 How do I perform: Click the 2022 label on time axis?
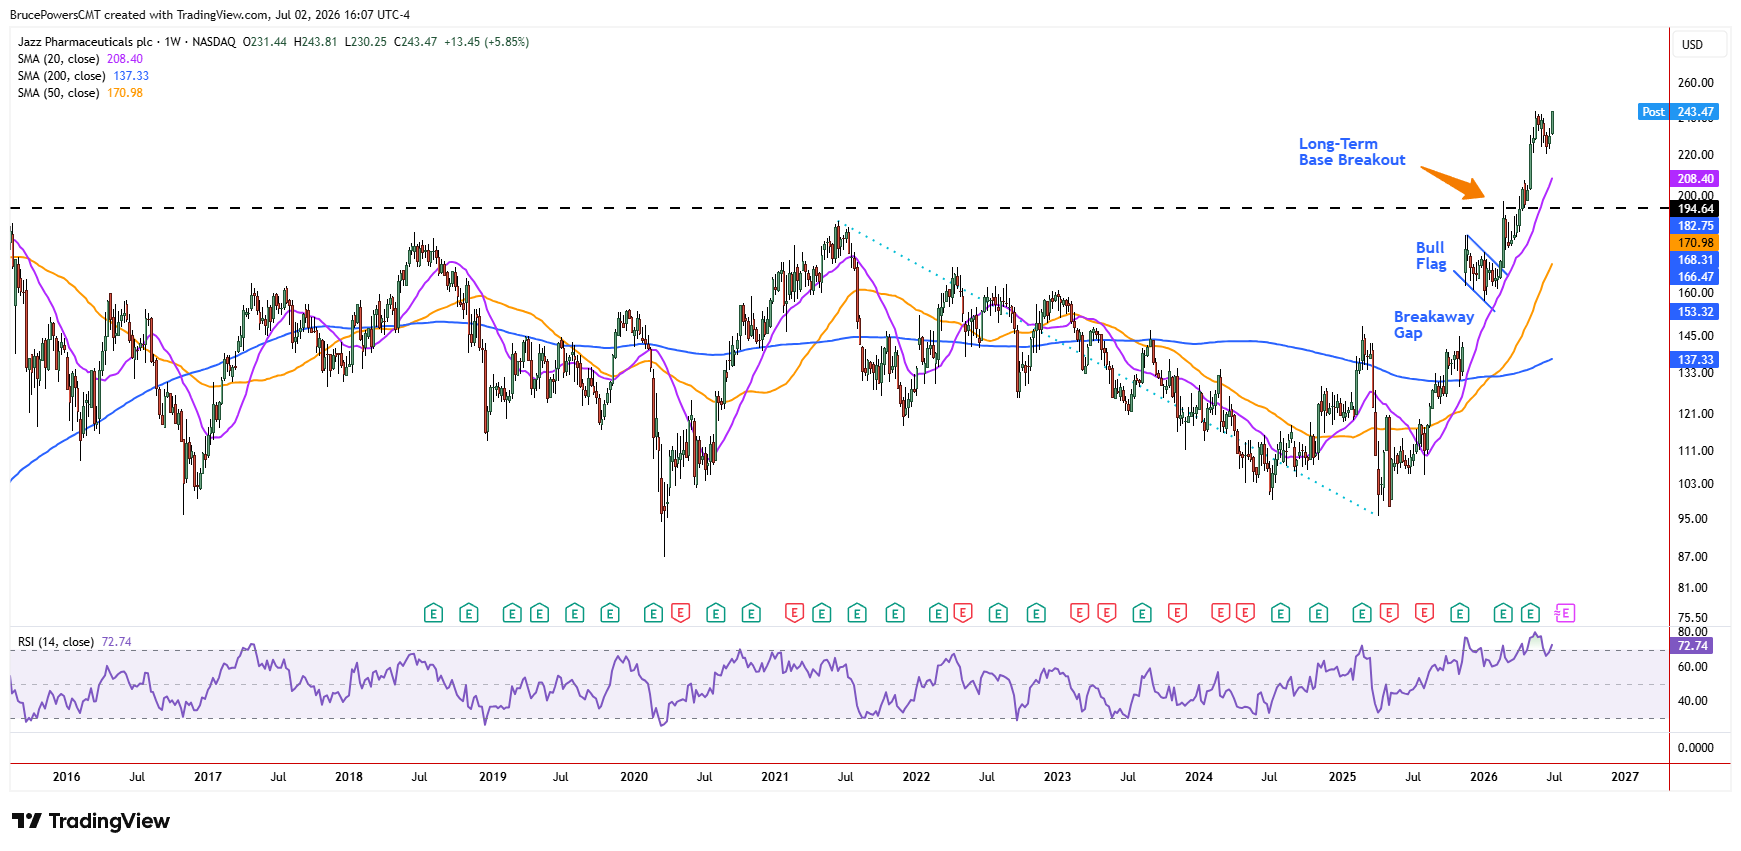(x=916, y=777)
